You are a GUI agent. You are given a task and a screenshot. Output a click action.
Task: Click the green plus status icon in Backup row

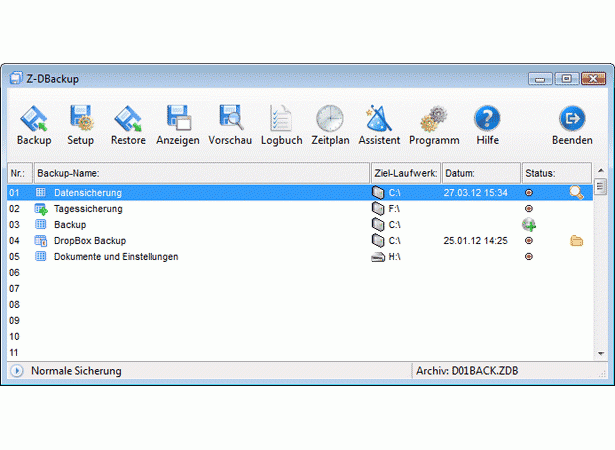tap(529, 225)
